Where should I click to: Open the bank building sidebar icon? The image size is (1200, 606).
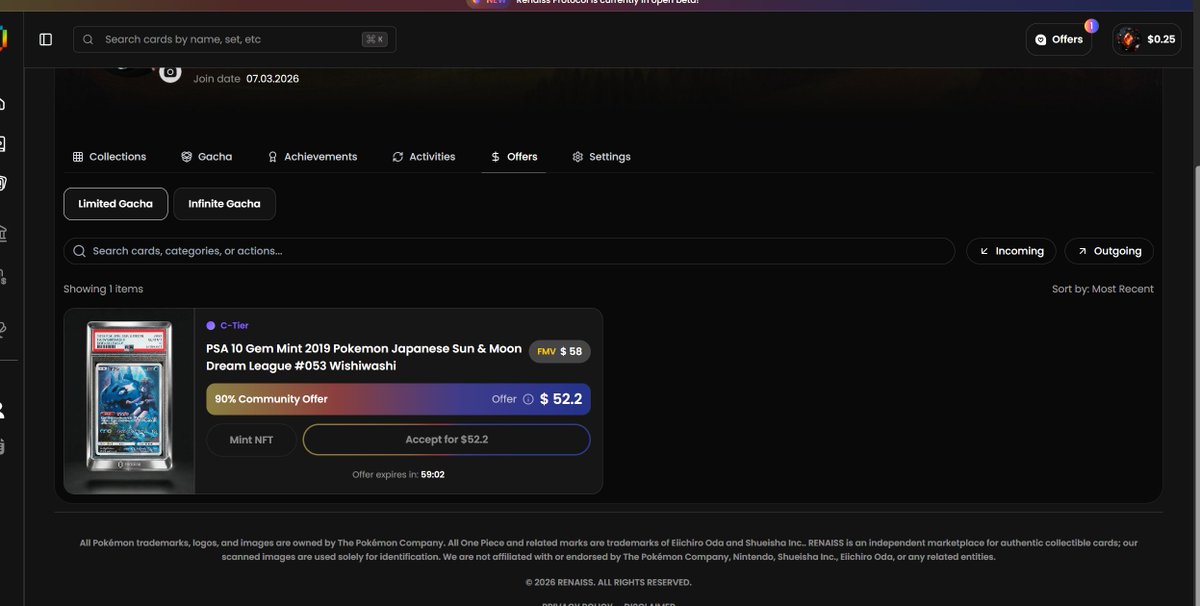(3, 234)
